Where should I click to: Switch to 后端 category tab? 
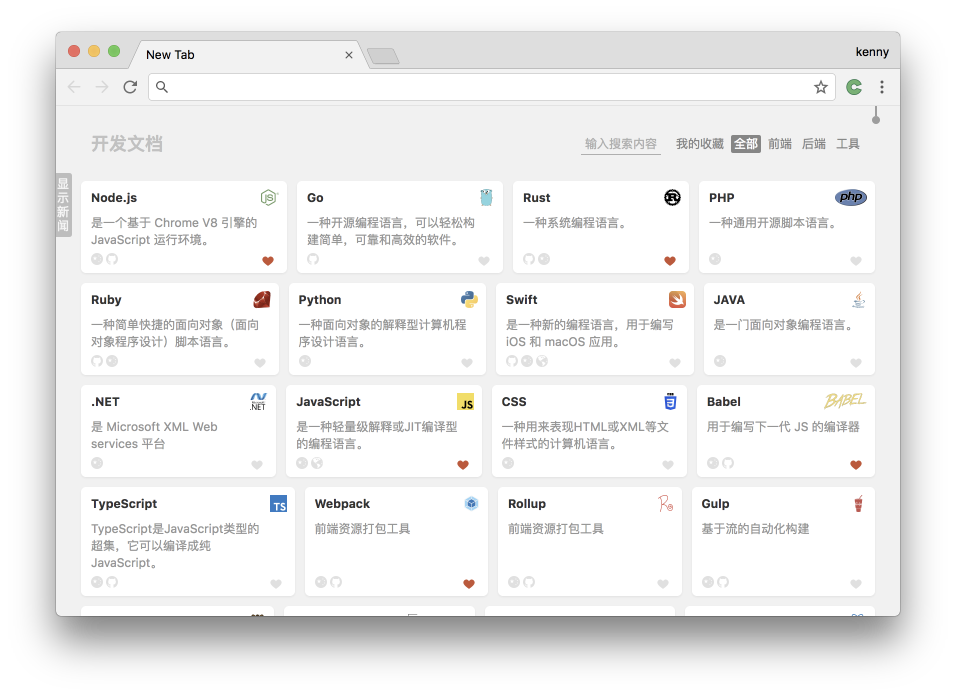(x=814, y=144)
